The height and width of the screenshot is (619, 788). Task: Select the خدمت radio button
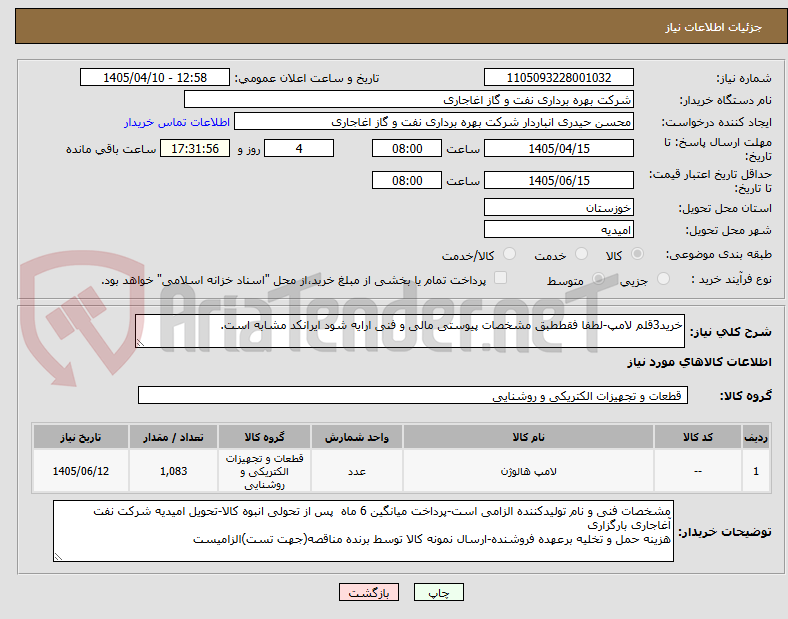pyautogui.click(x=581, y=254)
